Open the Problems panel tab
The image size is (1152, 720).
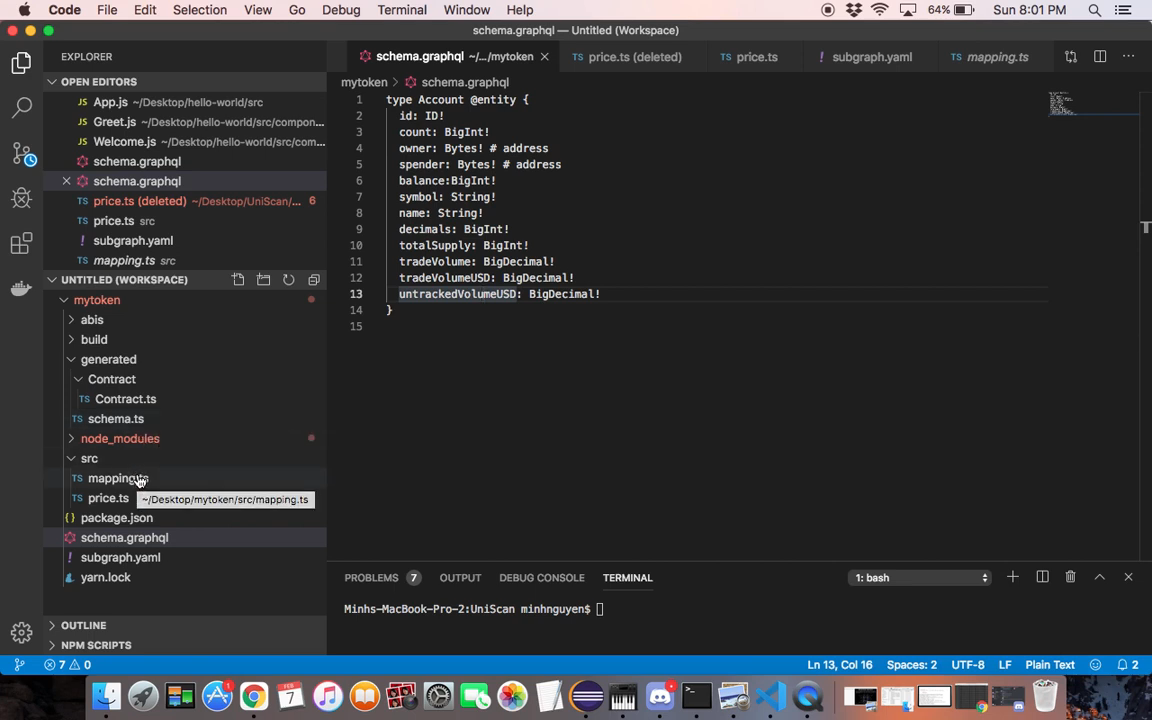coord(382,577)
